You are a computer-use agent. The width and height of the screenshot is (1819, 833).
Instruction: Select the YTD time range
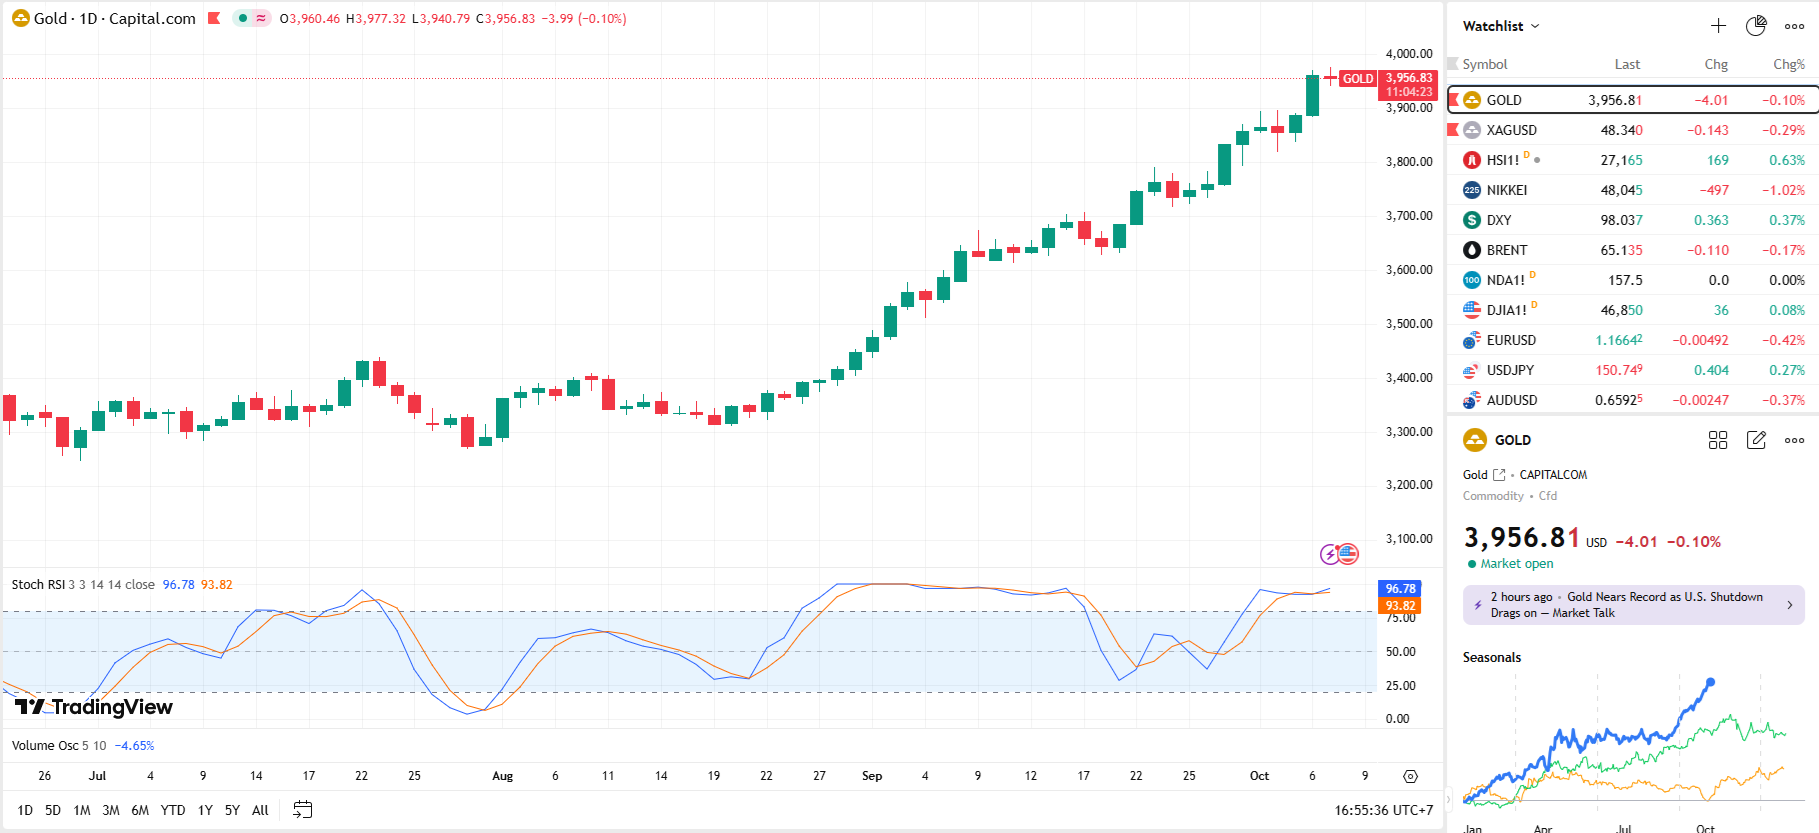coord(173,810)
